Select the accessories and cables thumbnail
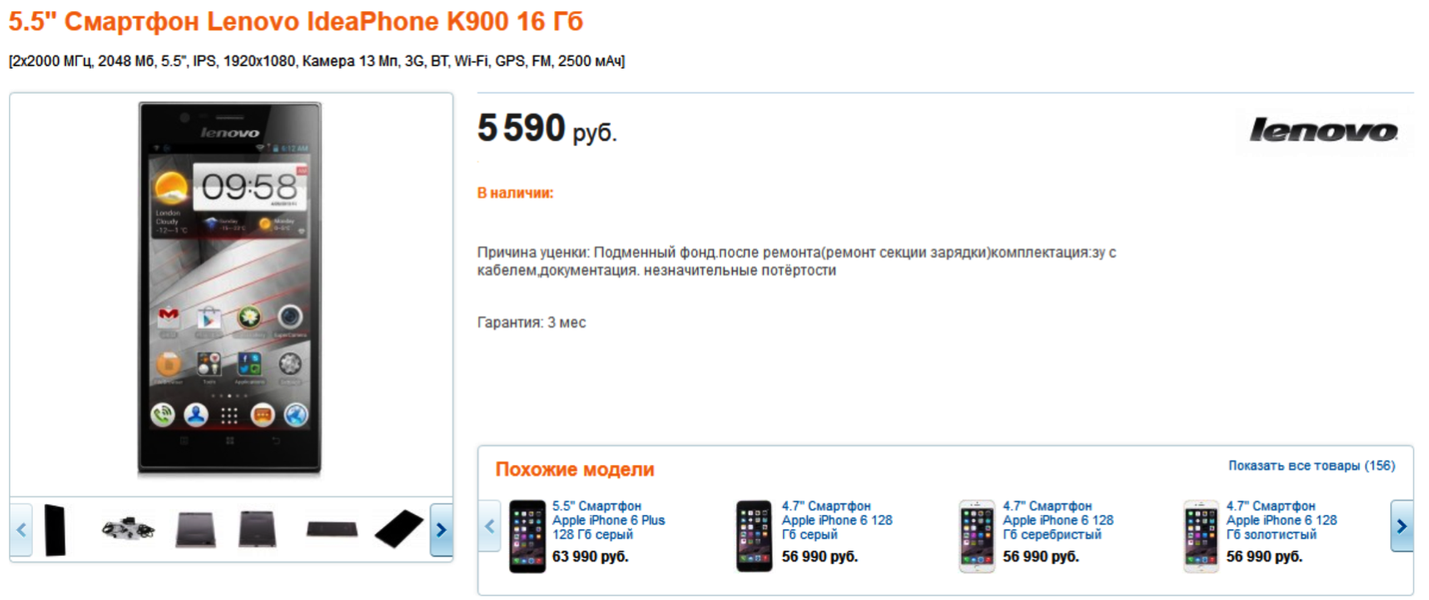This screenshot has width=1429, height=600. 128,529
